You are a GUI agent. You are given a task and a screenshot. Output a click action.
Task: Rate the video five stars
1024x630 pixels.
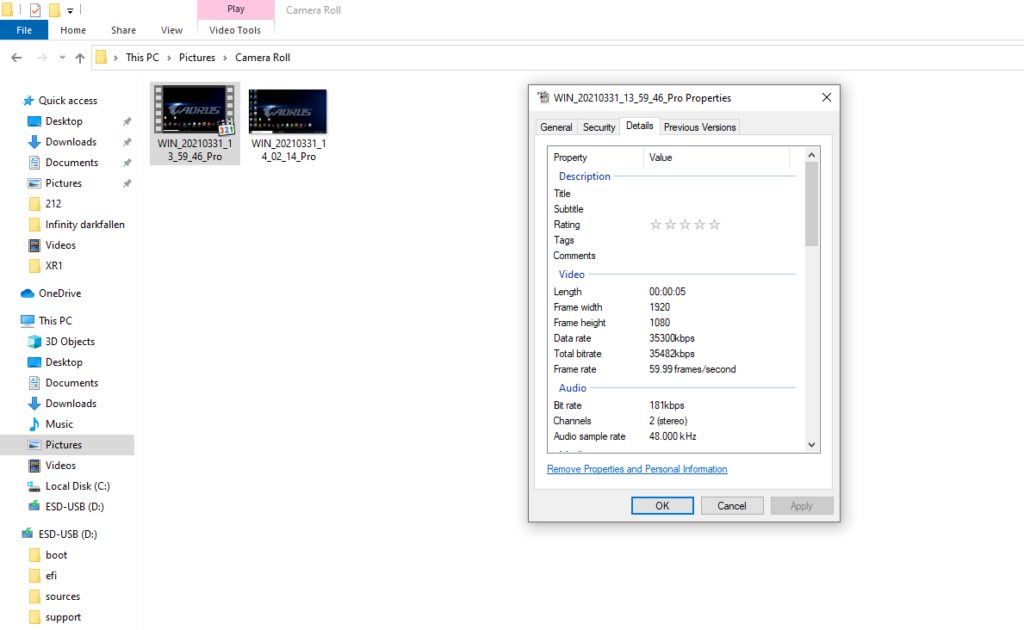(714, 225)
